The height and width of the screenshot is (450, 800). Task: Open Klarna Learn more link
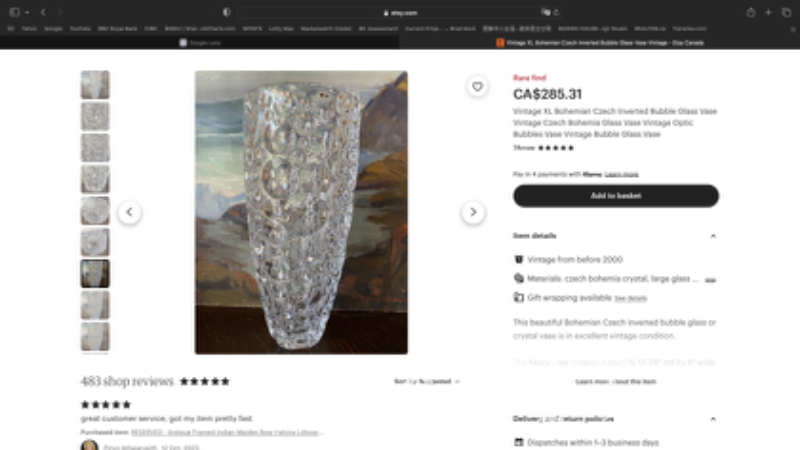coord(621,174)
